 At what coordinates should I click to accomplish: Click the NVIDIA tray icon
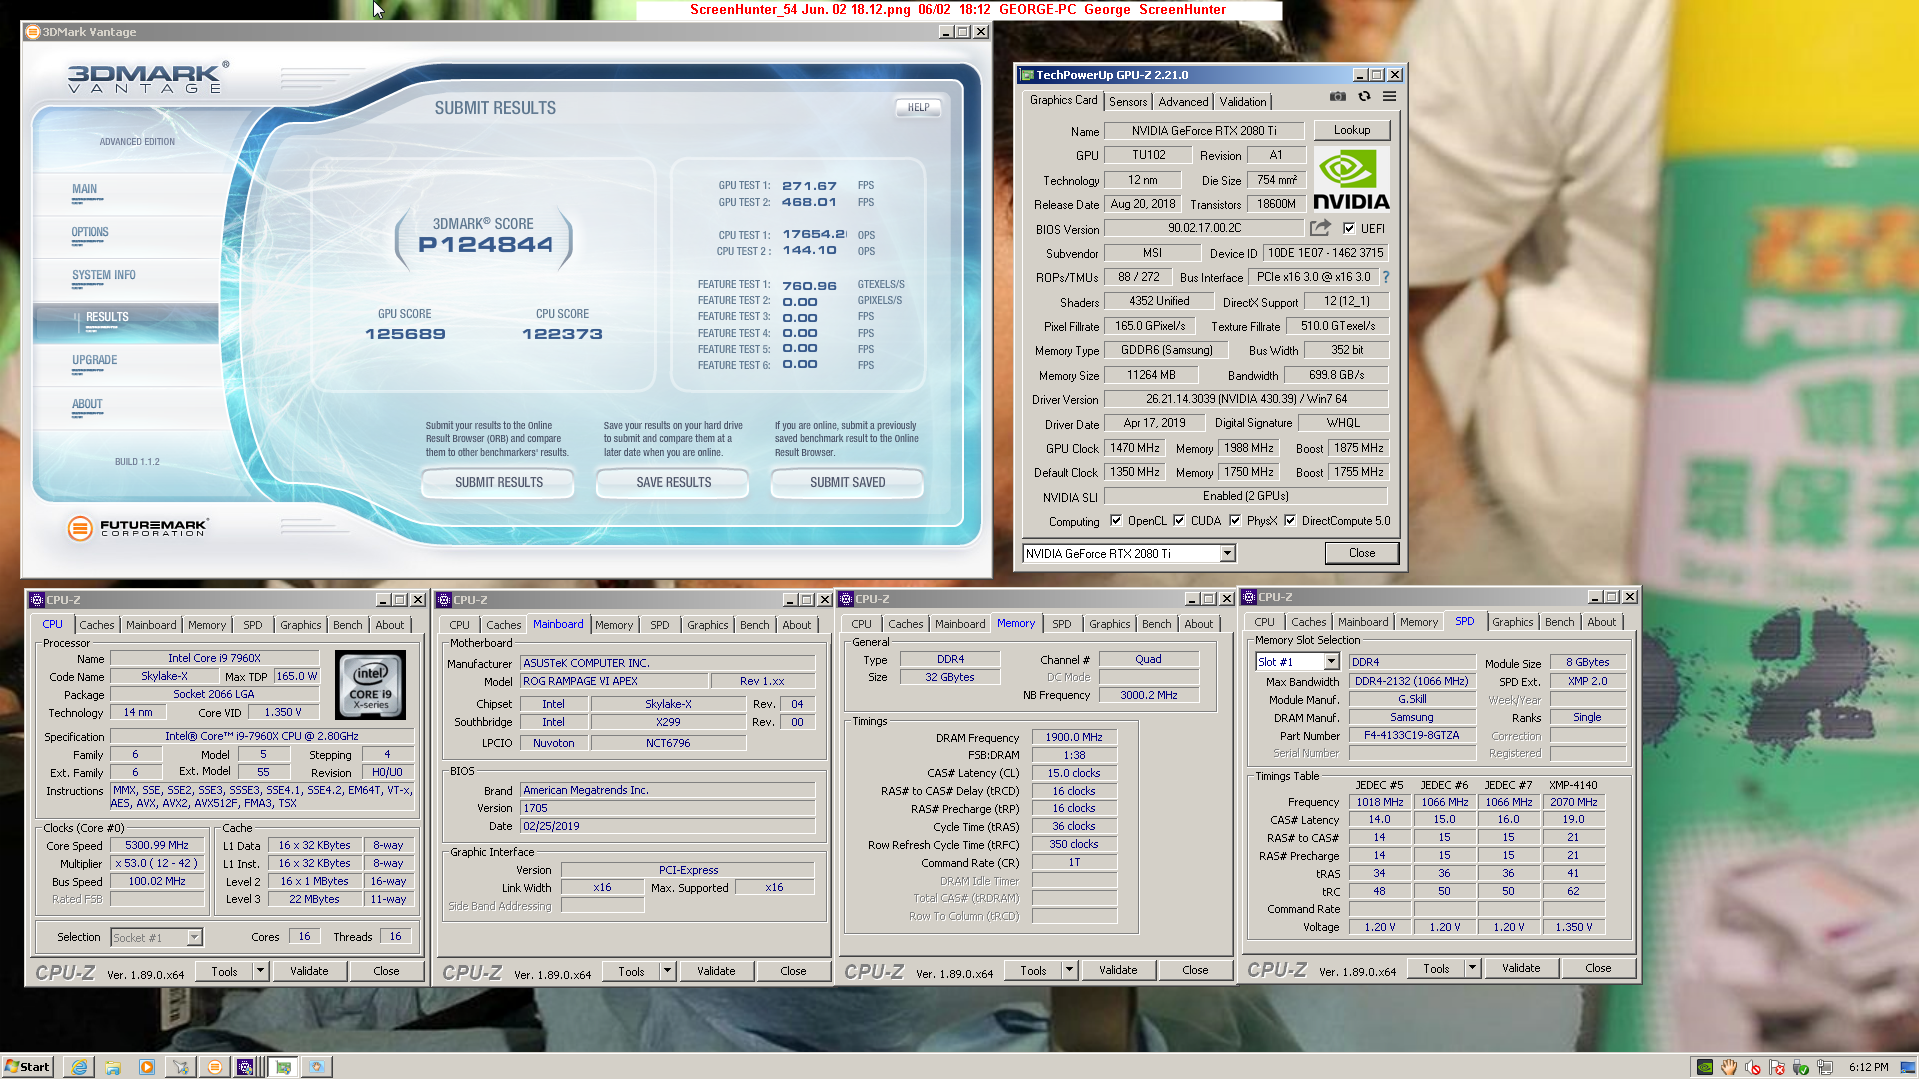pos(1705,1067)
